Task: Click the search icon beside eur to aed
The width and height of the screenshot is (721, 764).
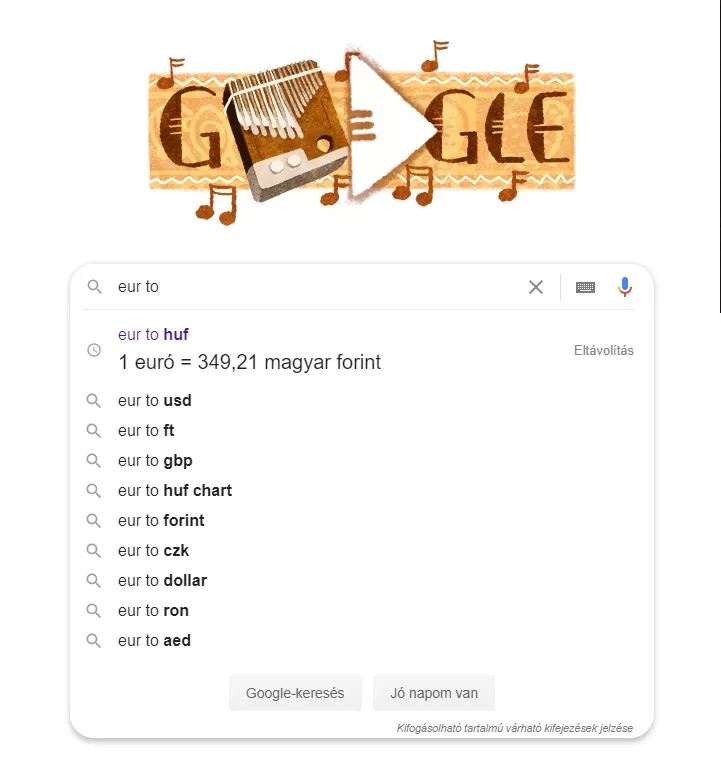Action: (94, 640)
